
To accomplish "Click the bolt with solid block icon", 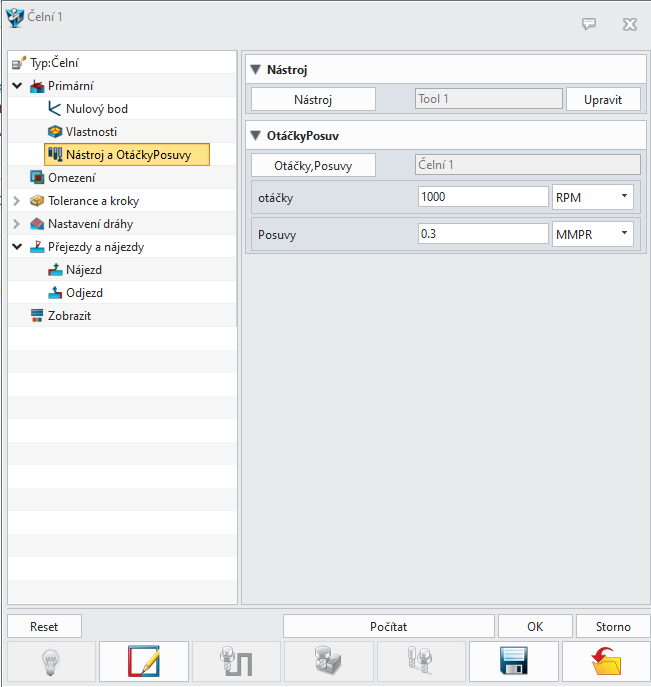I will point(329,662).
